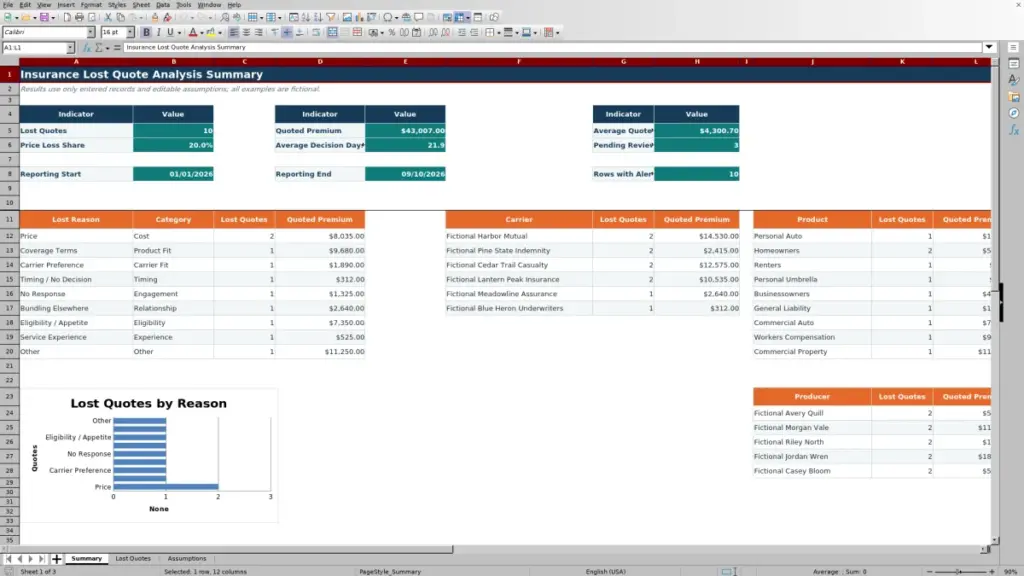Expand the formula bar arrow
This screenshot has height=576, width=1024.
click(x=989, y=47)
